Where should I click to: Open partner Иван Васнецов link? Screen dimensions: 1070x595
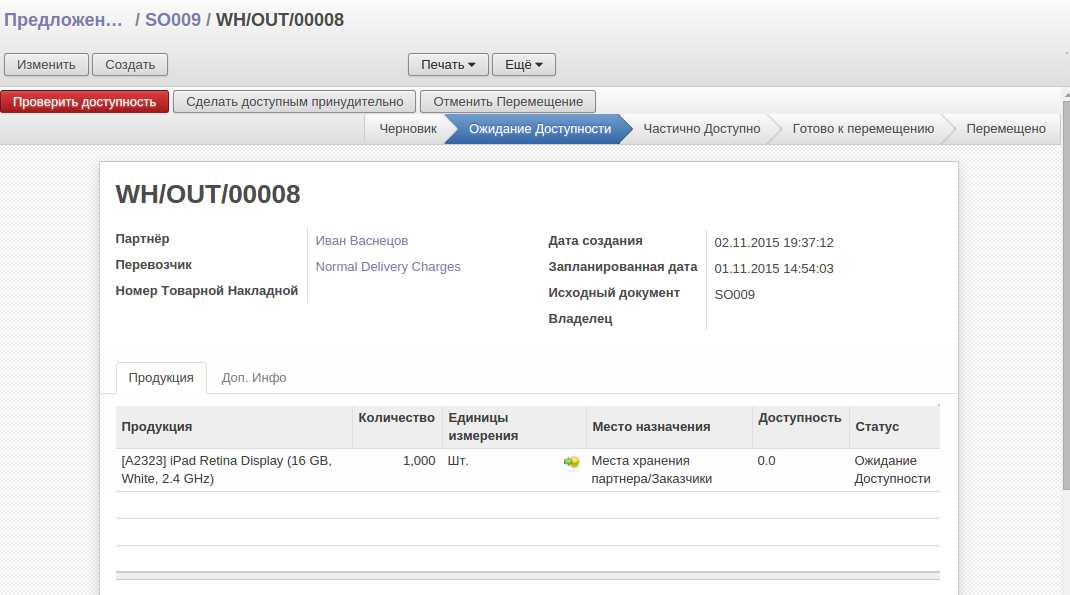[362, 241]
